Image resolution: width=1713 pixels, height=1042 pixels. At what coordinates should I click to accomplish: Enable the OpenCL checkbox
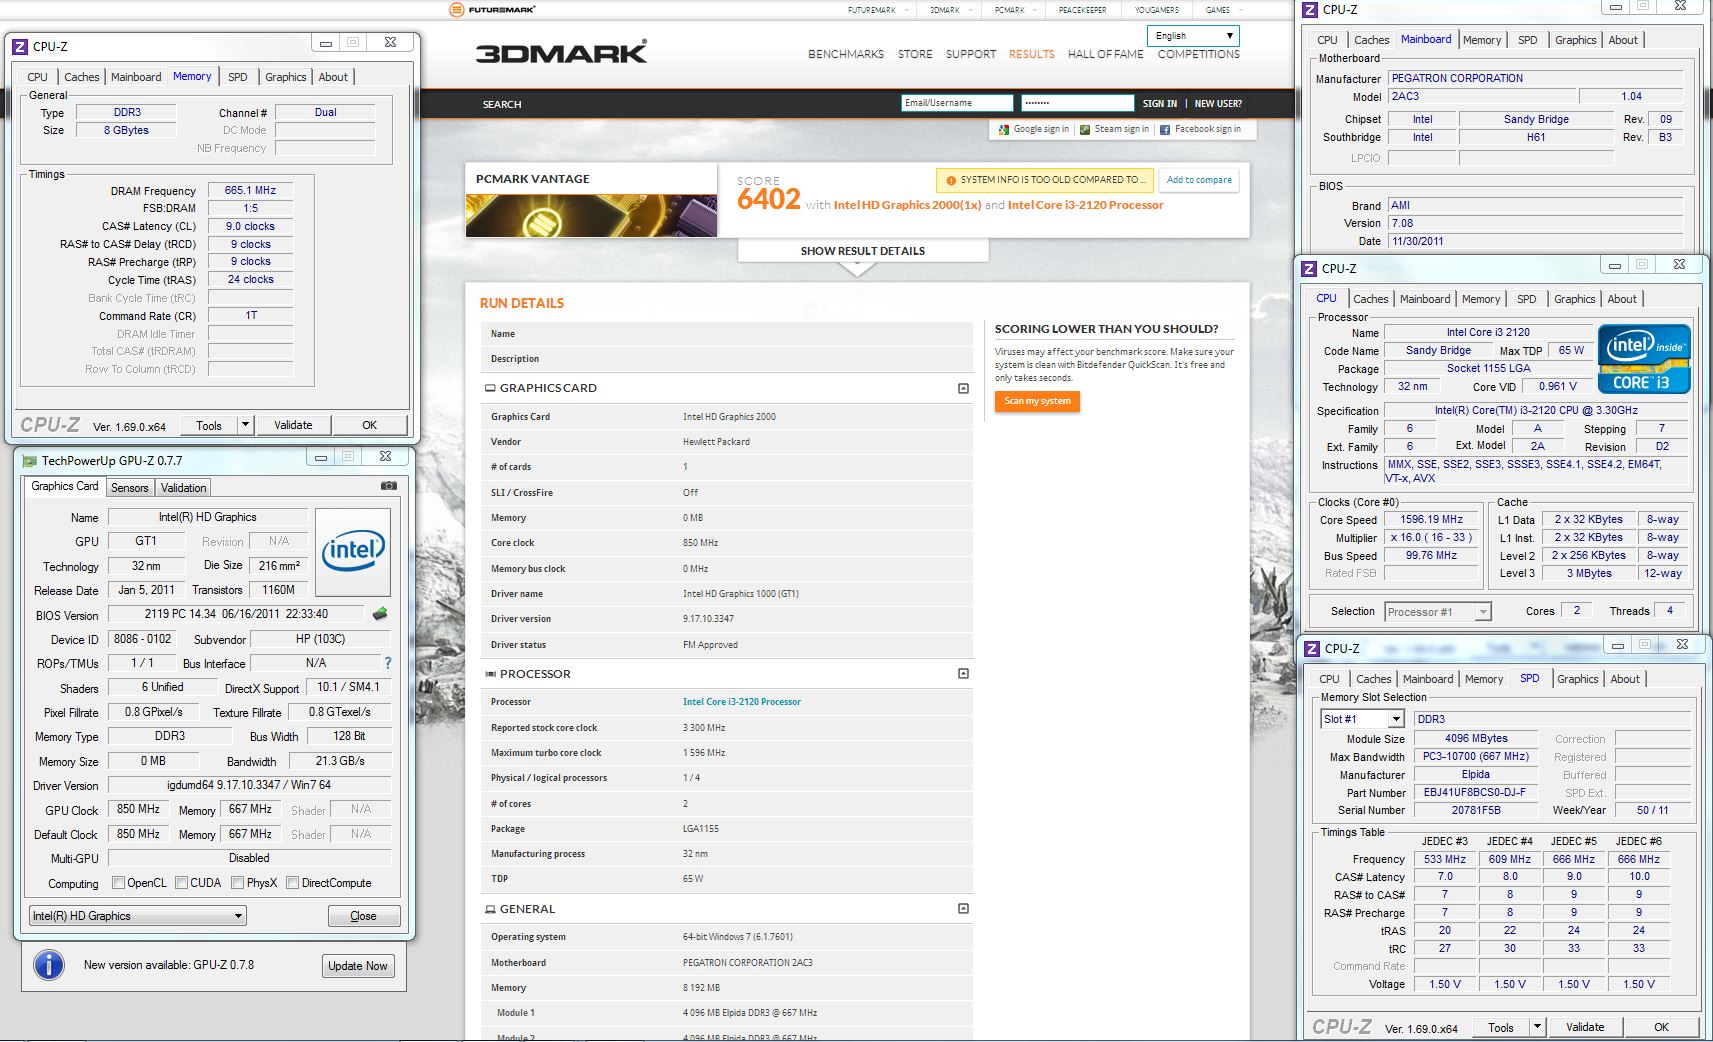point(119,883)
